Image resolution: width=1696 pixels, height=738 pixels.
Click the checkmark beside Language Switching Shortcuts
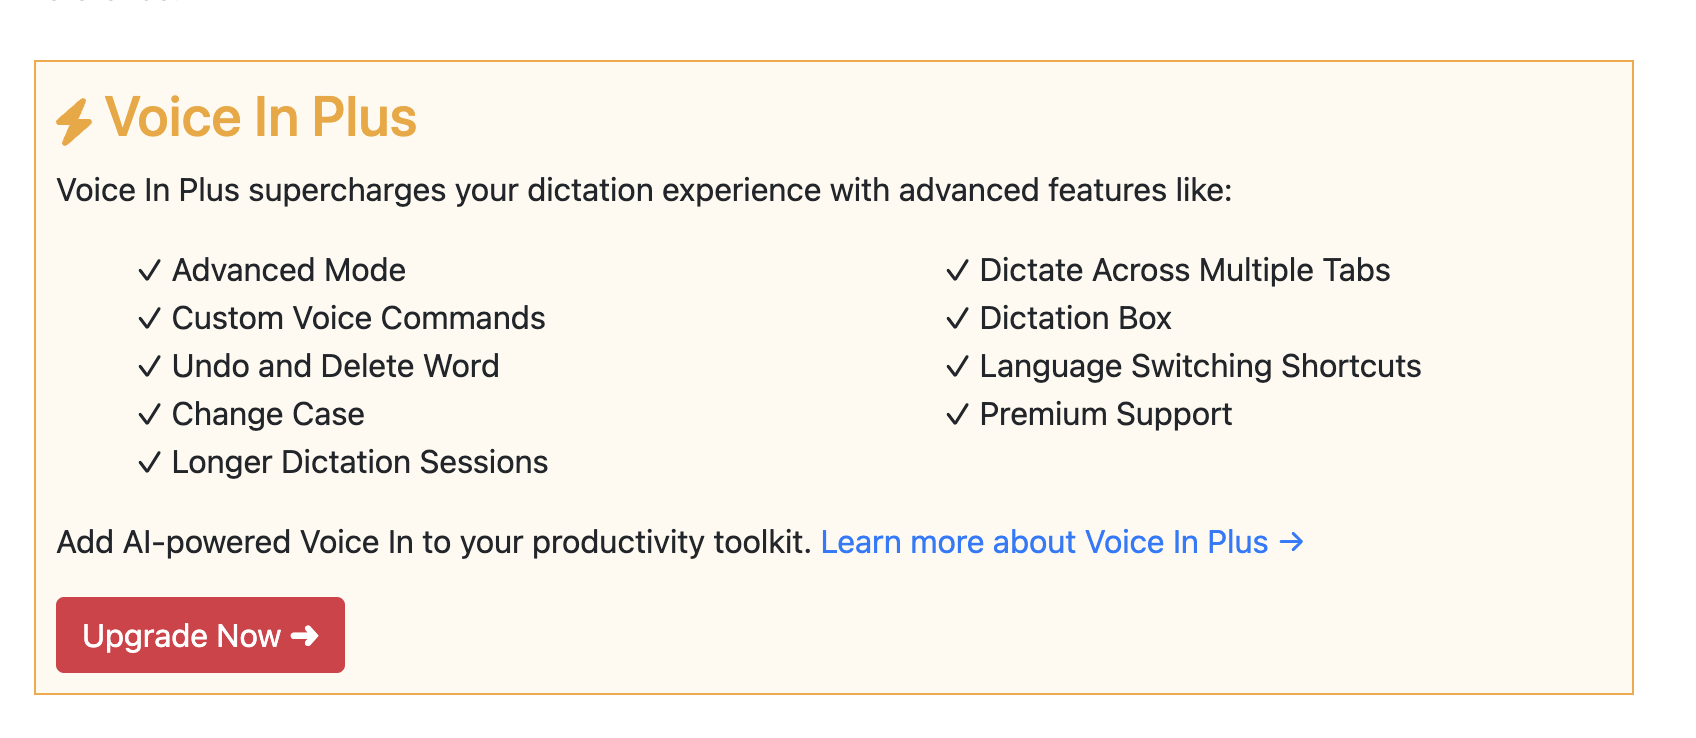957,365
